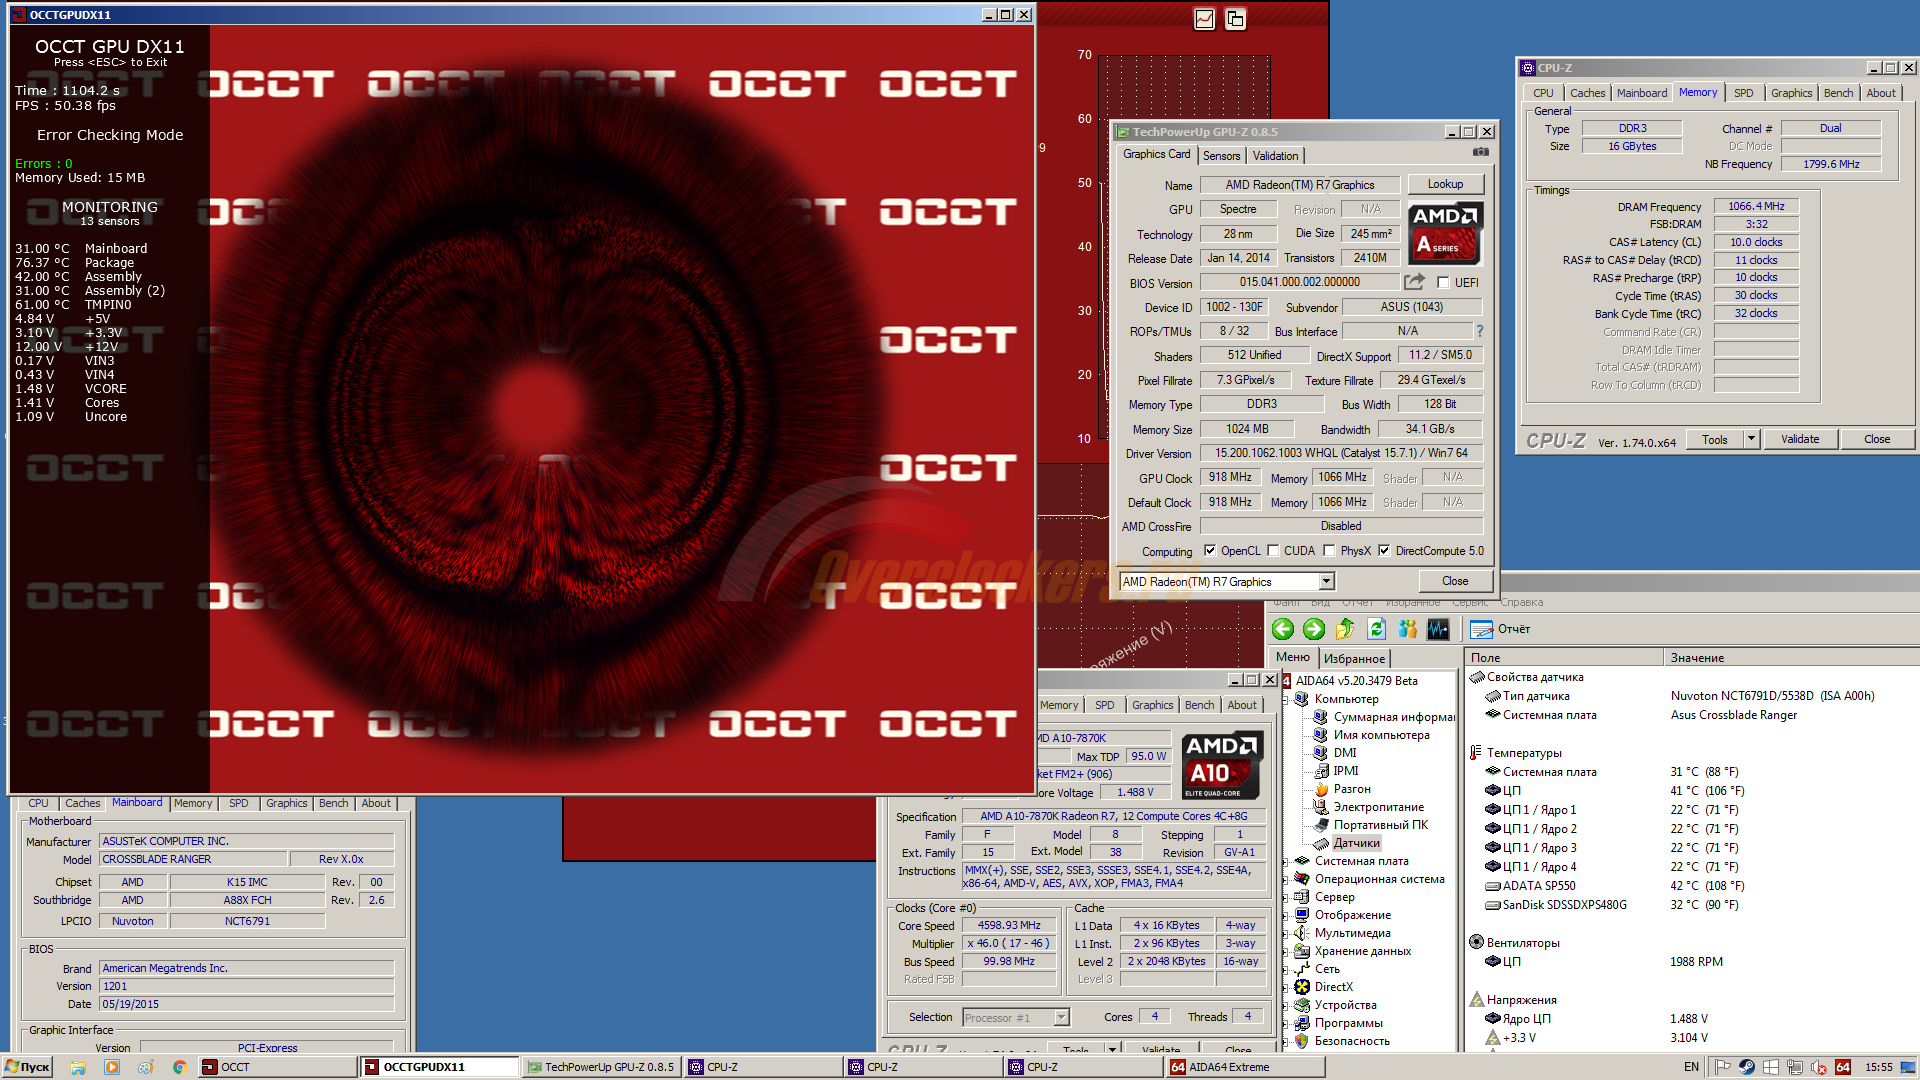1920x1080 pixels.
Task: Click the bus interface question mark icon
Action: [1480, 331]
